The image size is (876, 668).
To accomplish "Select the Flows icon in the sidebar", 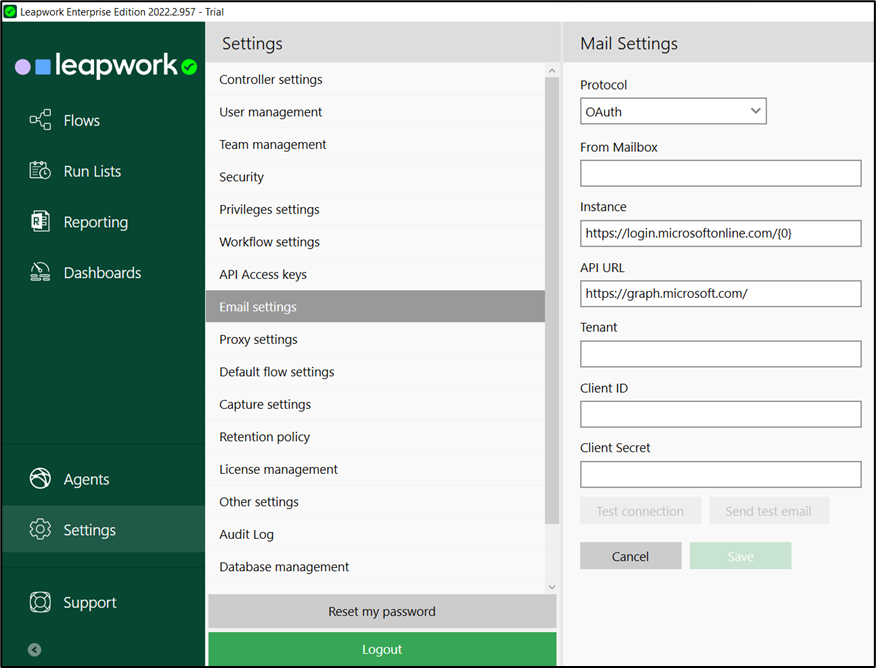I will tap(39, 119).
